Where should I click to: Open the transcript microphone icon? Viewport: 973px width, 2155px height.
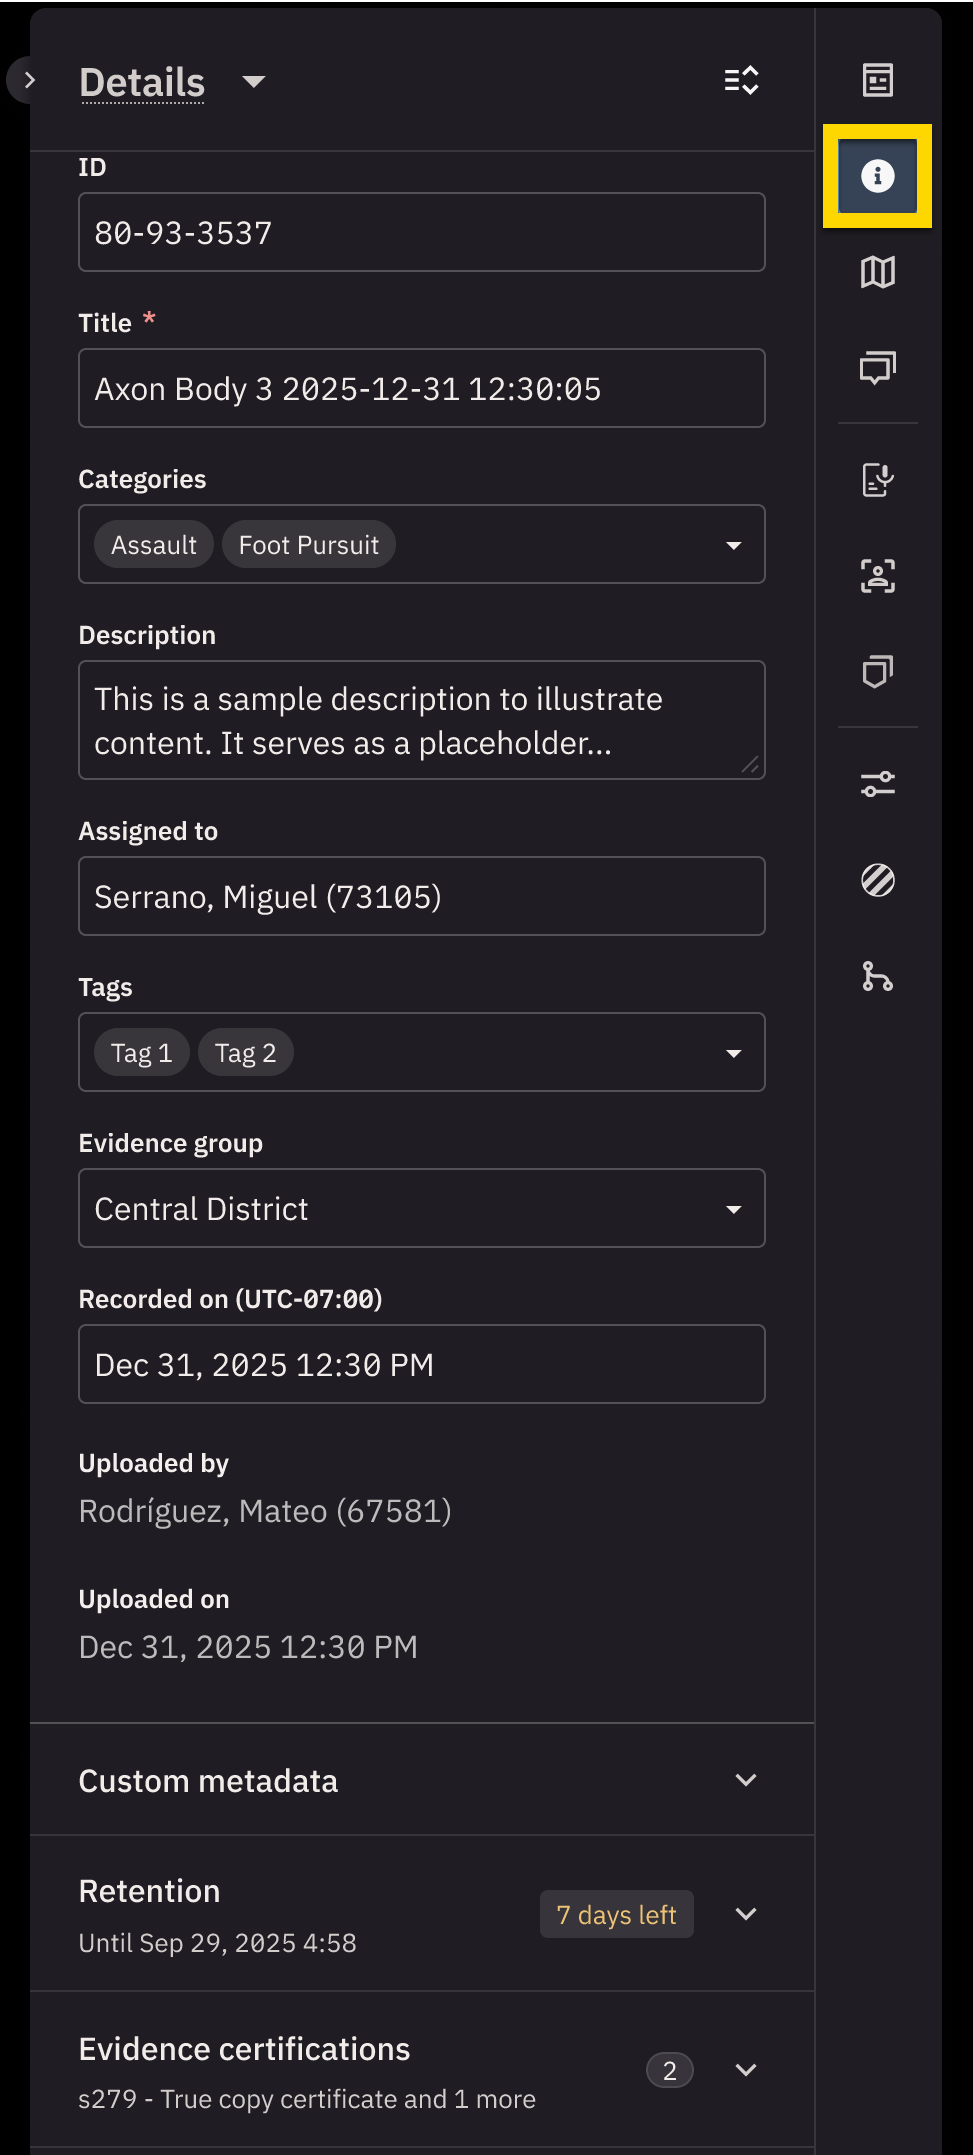pyautogui.click(x=877, y=480)
